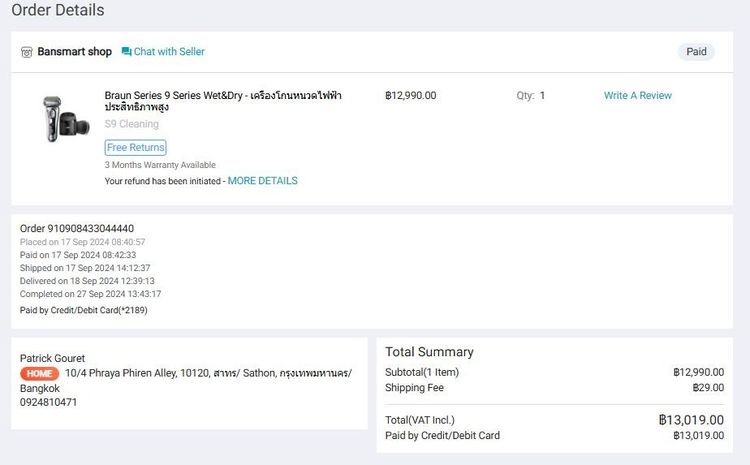Open the Braun shaver product thumbnail

pyautogui.click(x=66, y=118)
